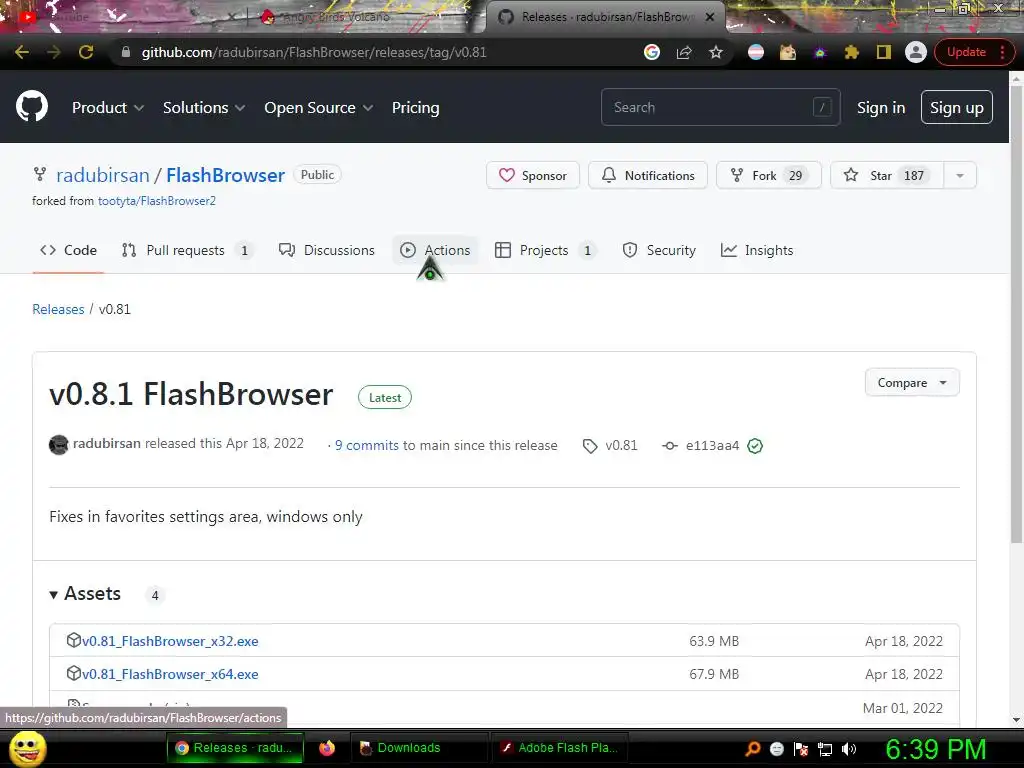This screenshot has width=1024, height=768.
Task: Reload the page with refresh icon
Action: click(x=86, y=52)
